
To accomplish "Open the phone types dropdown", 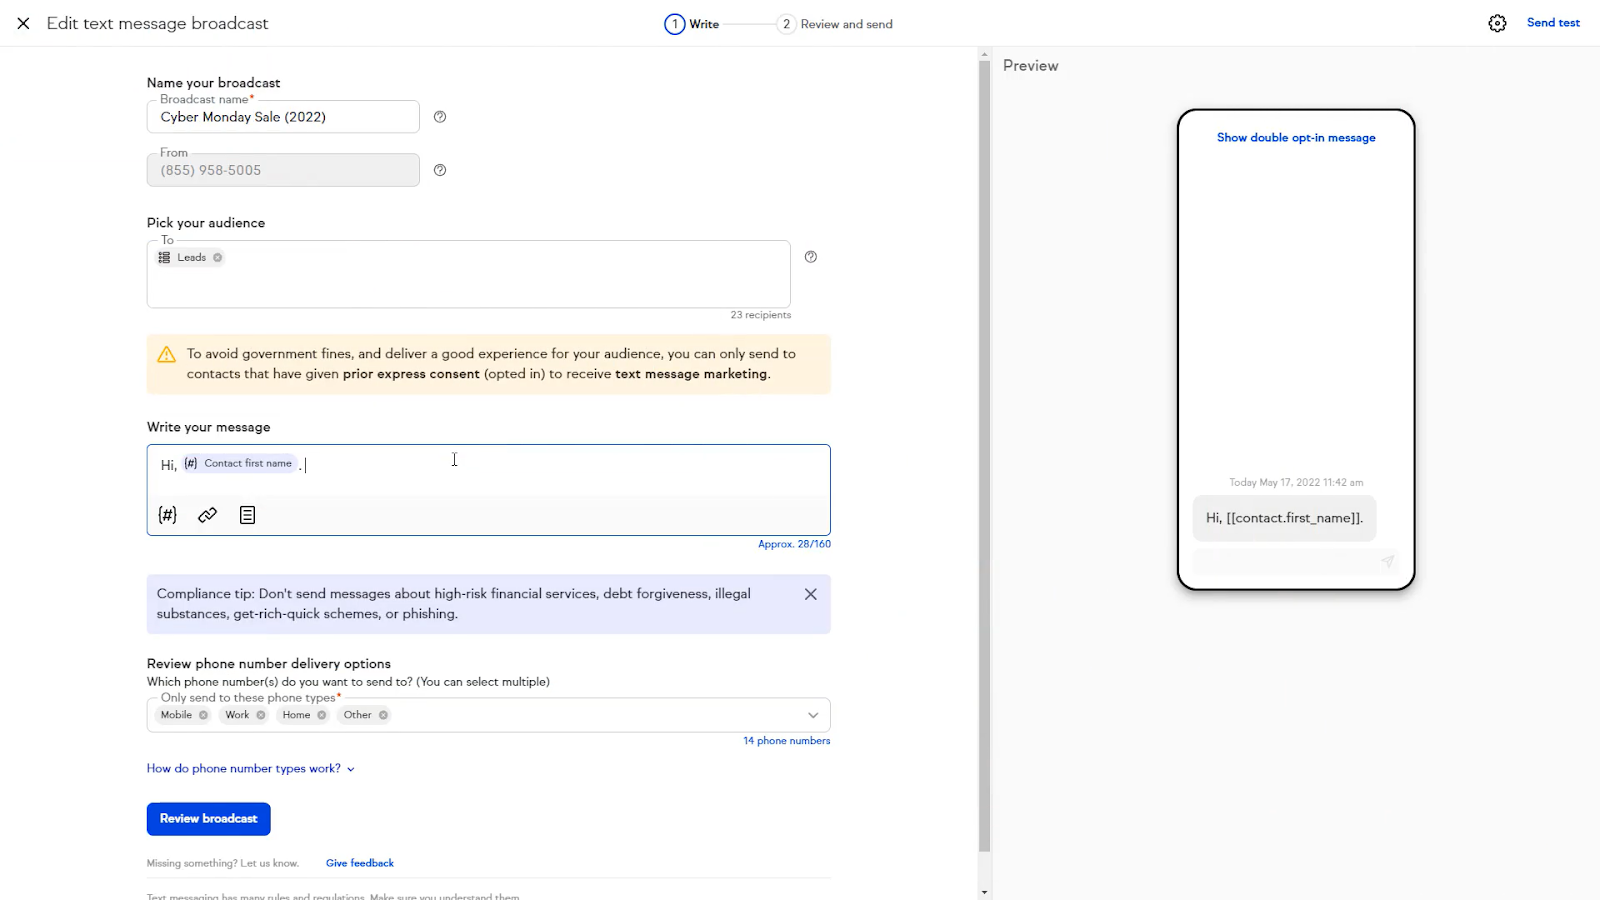I will (813, 715).
